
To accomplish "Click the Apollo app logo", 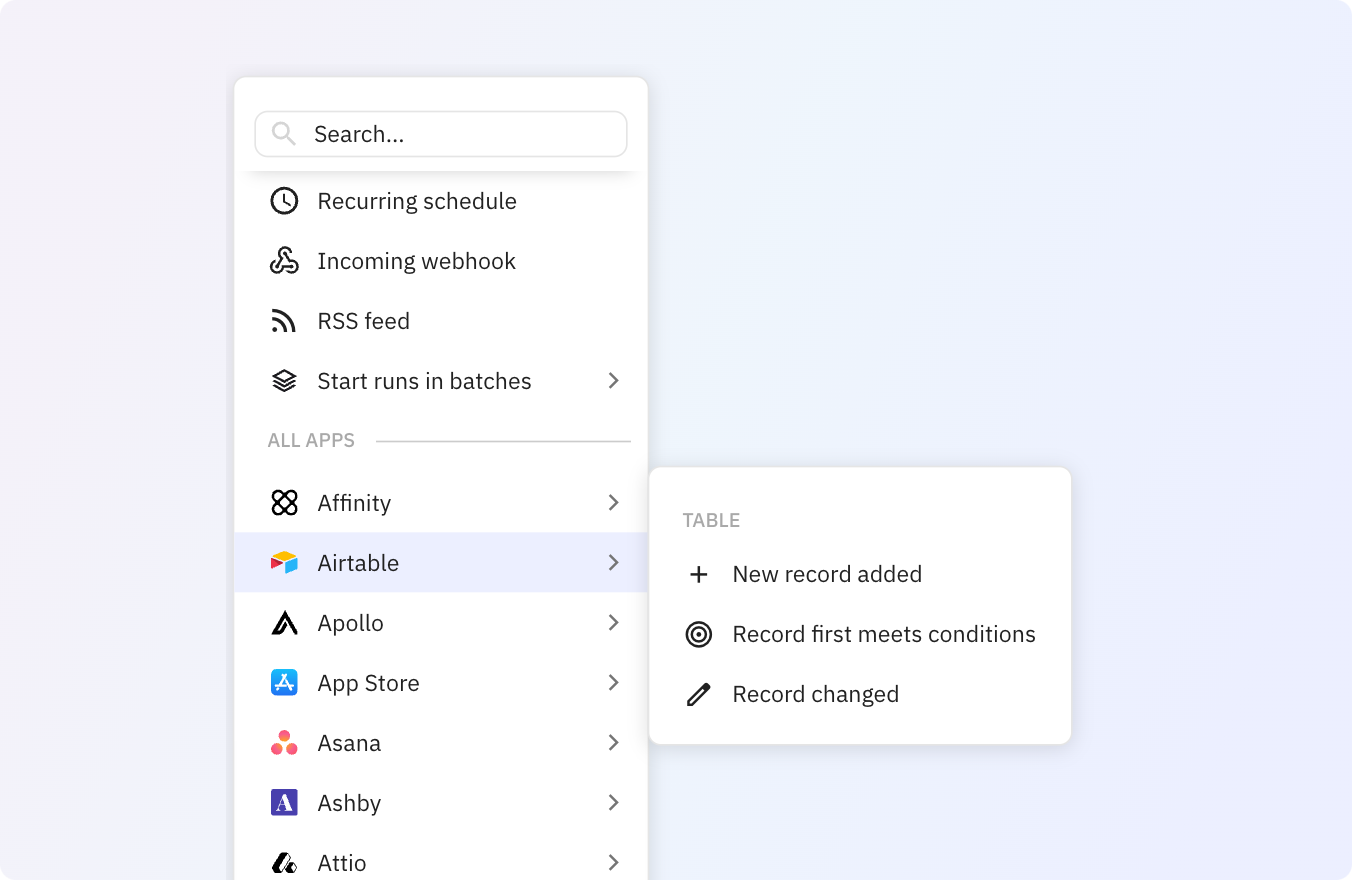I will point(284,623).
